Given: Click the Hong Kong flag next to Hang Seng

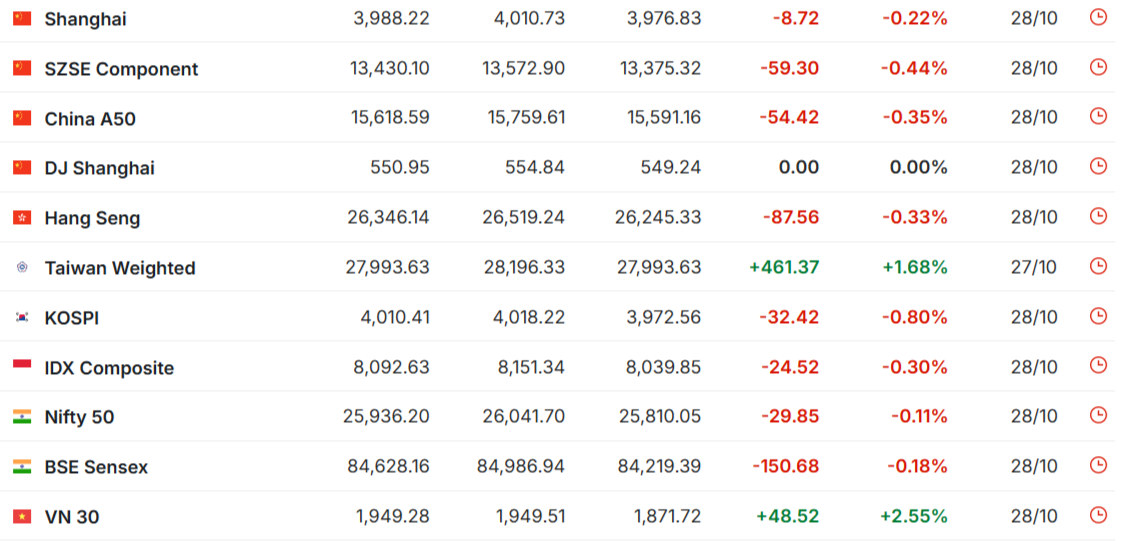Looking at the screenshot, I should [22, 217].
